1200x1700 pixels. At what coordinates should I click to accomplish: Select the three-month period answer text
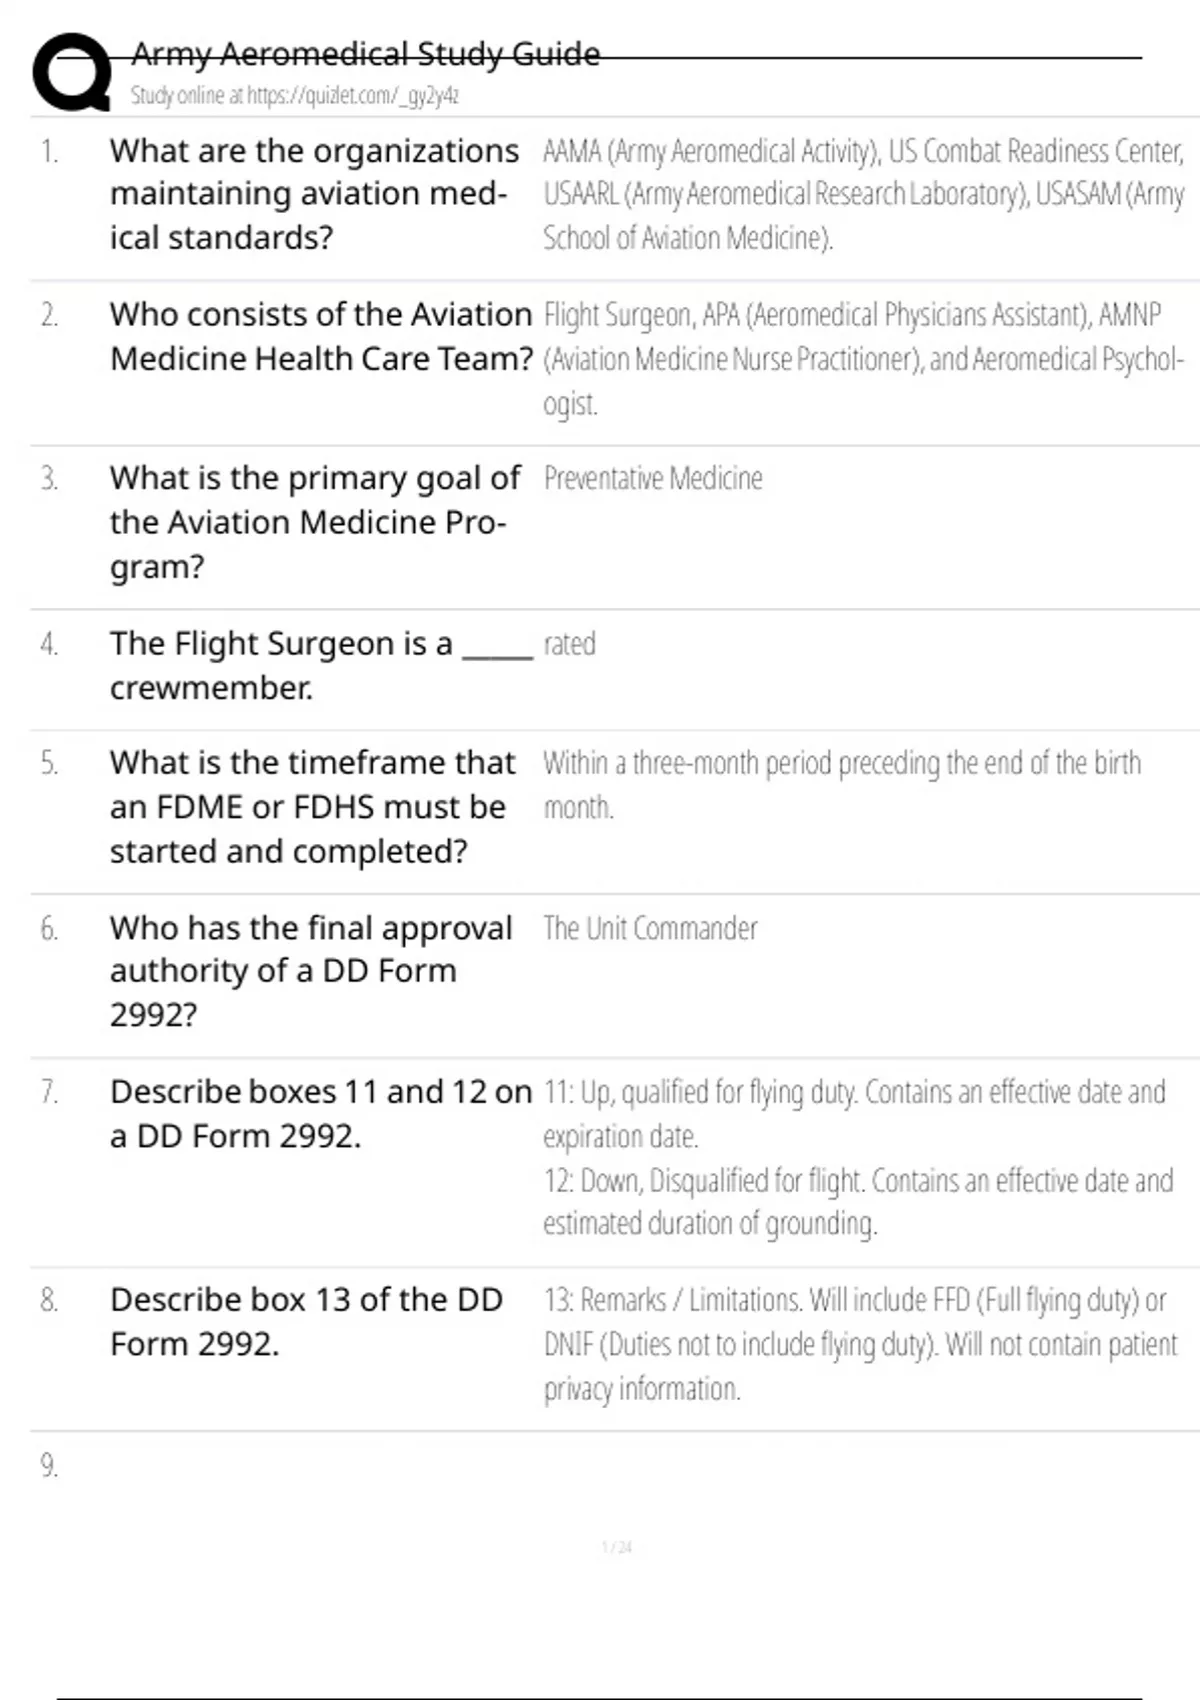point(842,784)
